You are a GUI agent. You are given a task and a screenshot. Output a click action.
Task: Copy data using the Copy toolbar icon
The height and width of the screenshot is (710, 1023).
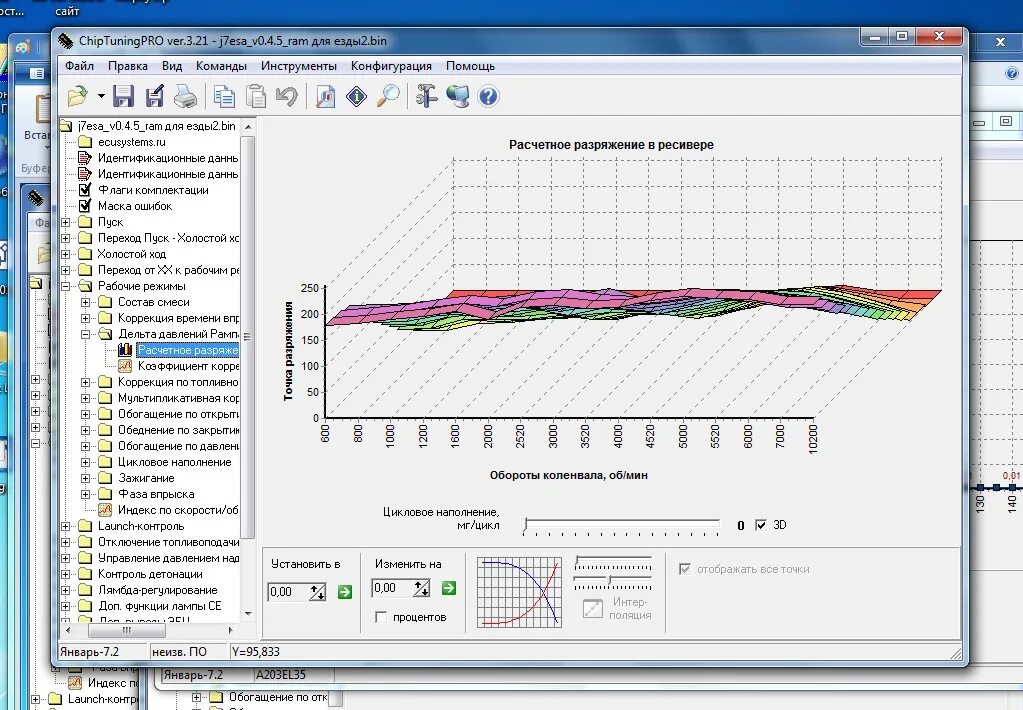224,97
